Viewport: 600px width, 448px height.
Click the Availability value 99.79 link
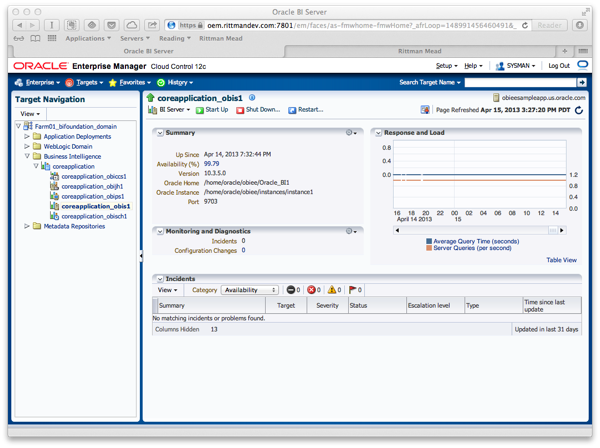point(211,164)
